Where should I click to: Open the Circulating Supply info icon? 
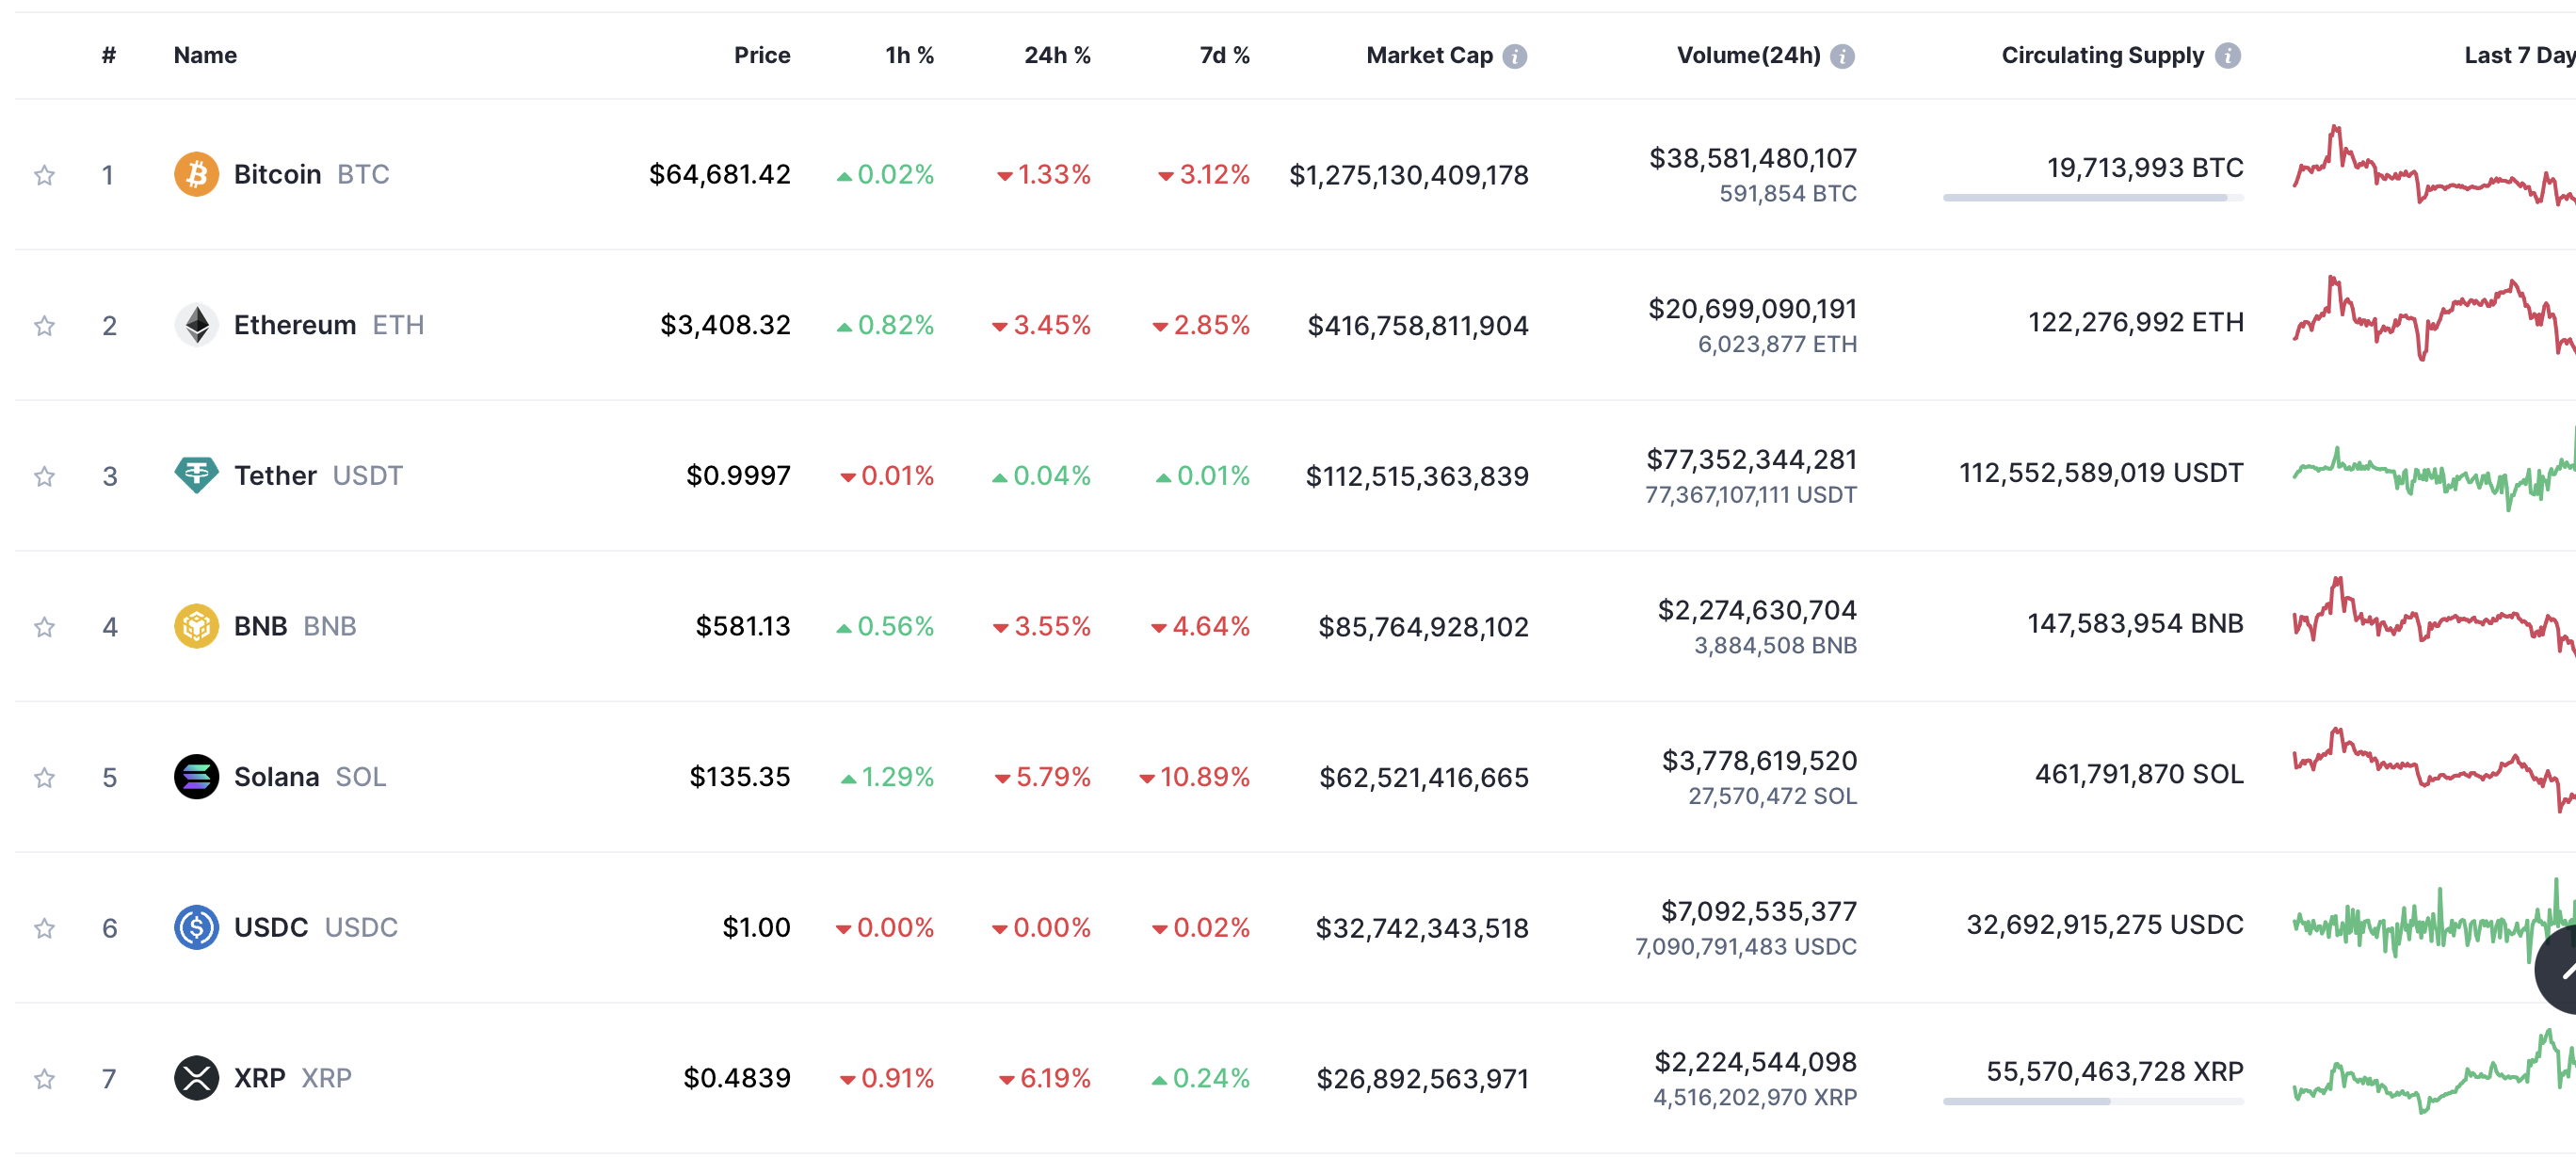[2227, 56]
